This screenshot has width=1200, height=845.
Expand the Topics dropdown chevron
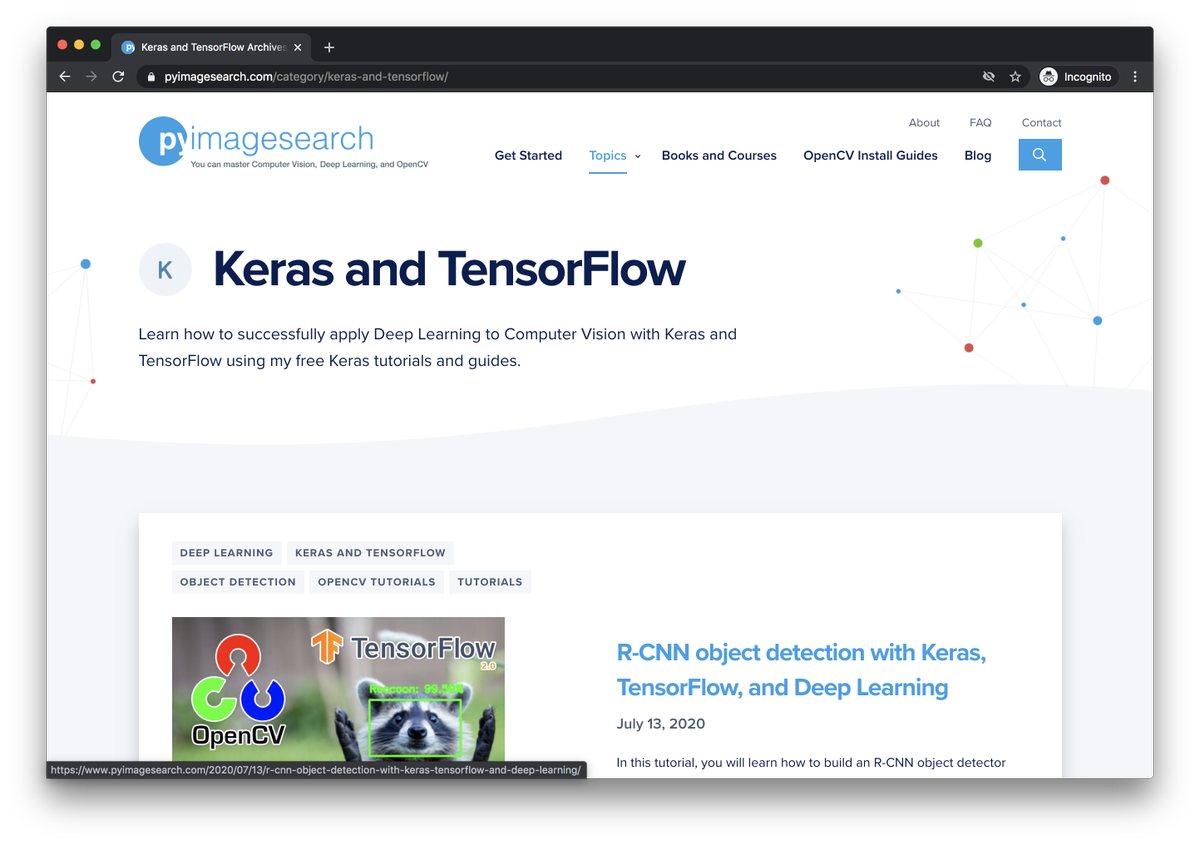click(x=638, y=156)
